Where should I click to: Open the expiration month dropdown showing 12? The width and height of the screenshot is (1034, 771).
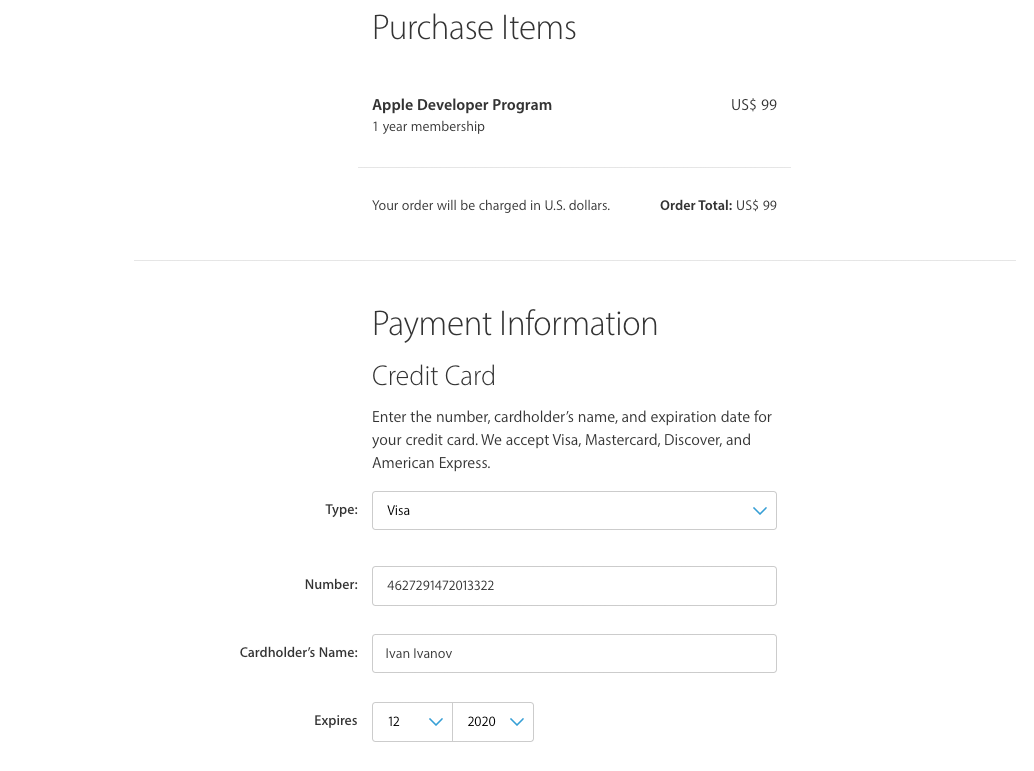click(411, 722)
